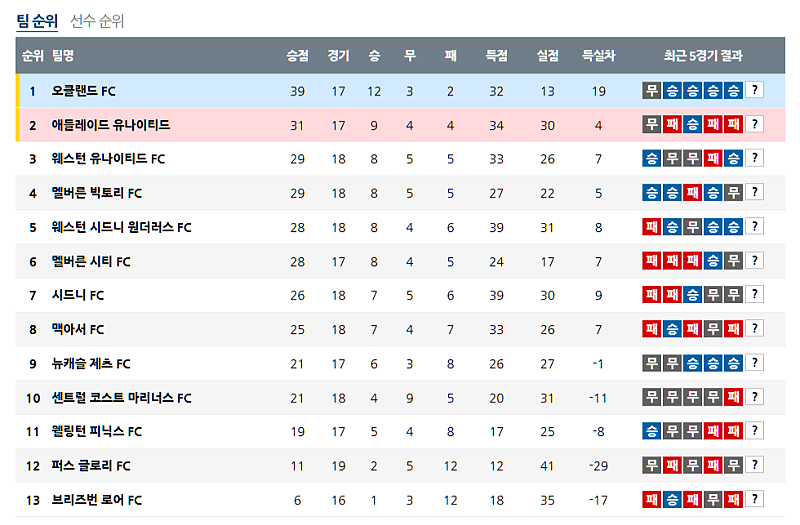This screenshot has height=525, width=800.
Task: Open 멜버른 시티 FC team link
Action: (x=91, y=261)
